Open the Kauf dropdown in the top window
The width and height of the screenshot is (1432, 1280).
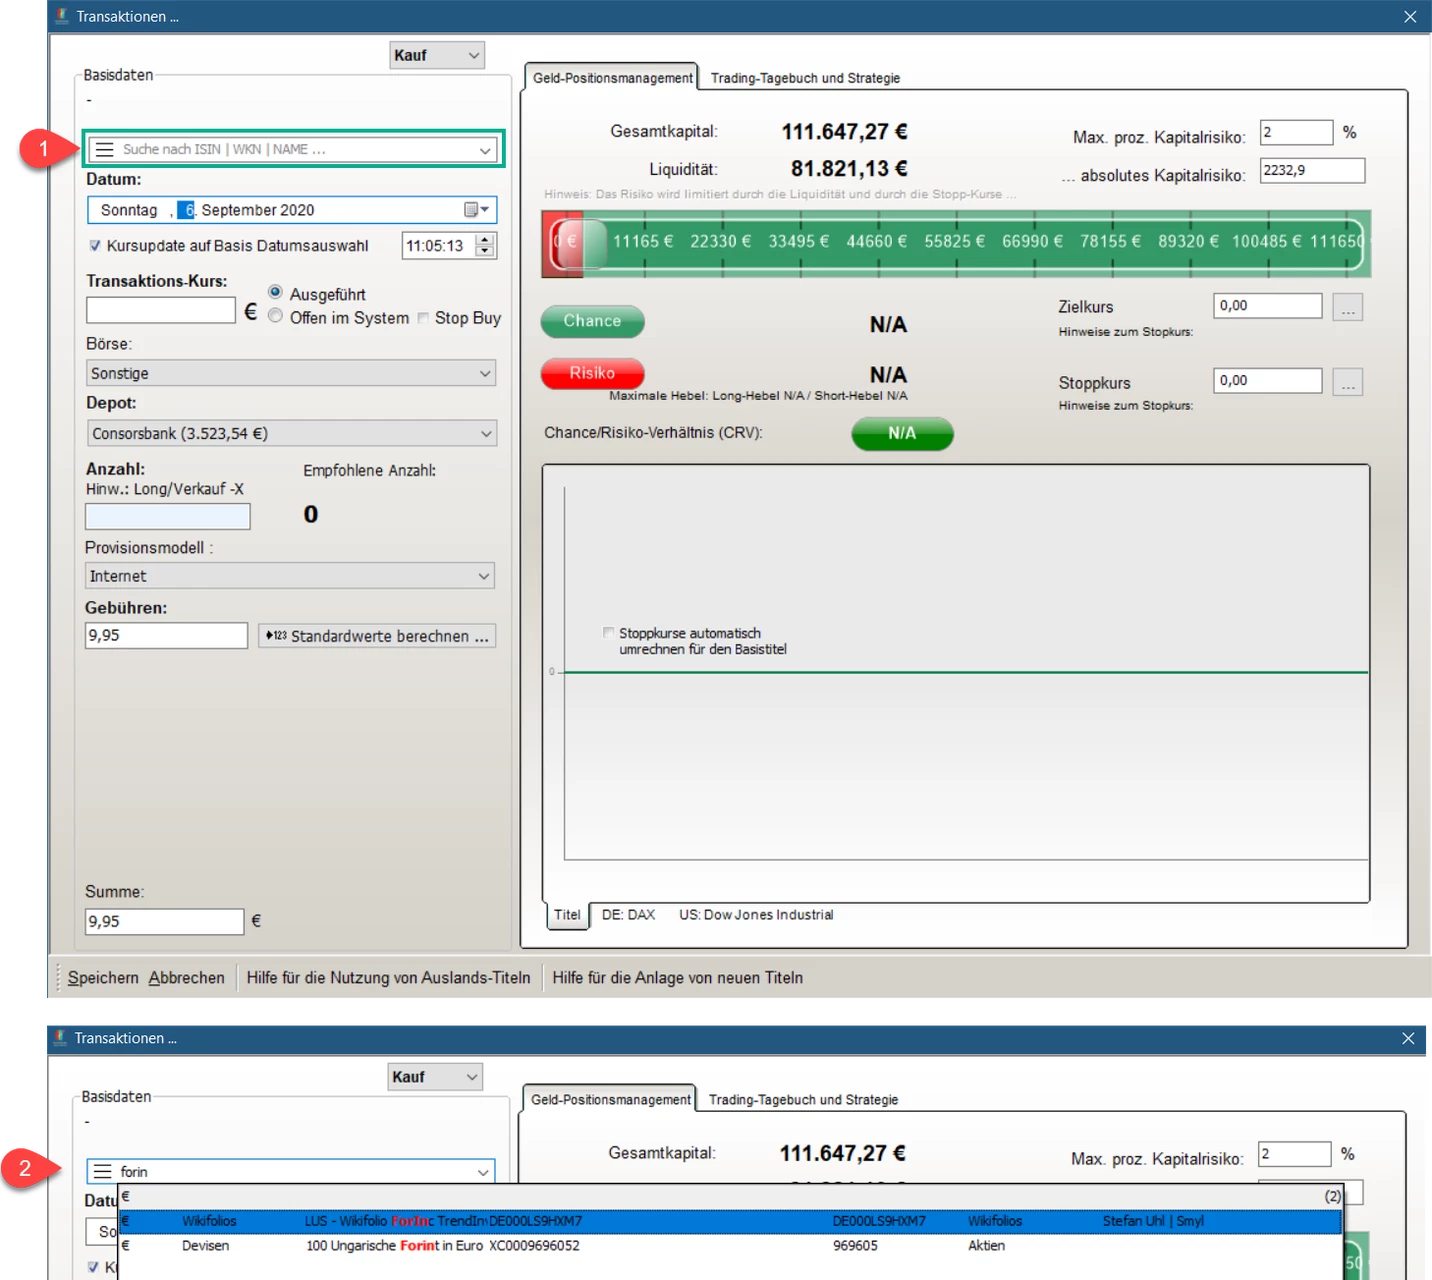(437, 55)
